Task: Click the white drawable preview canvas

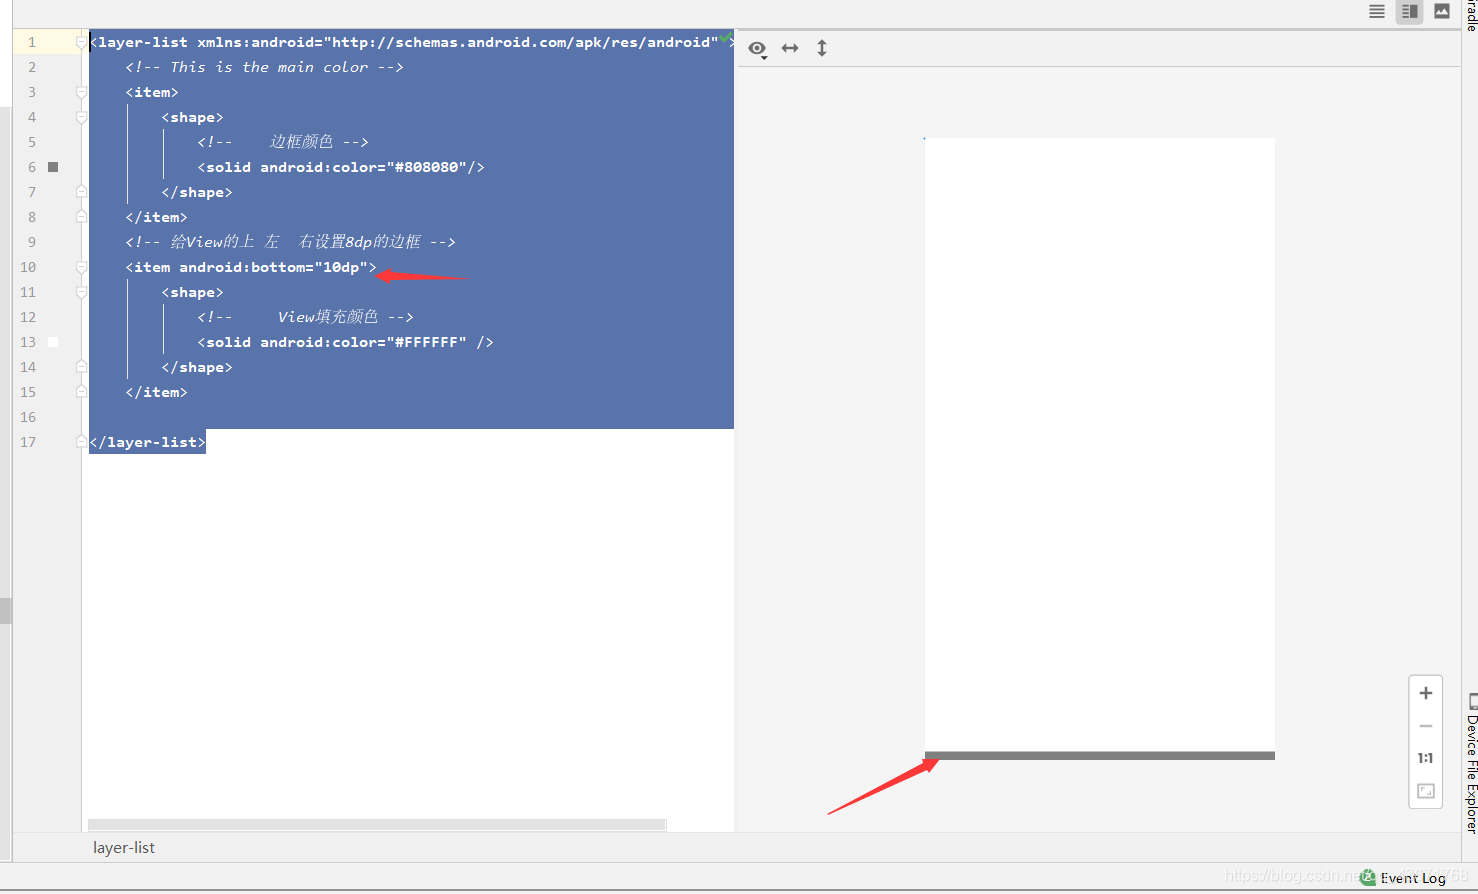Action: 1100,445
